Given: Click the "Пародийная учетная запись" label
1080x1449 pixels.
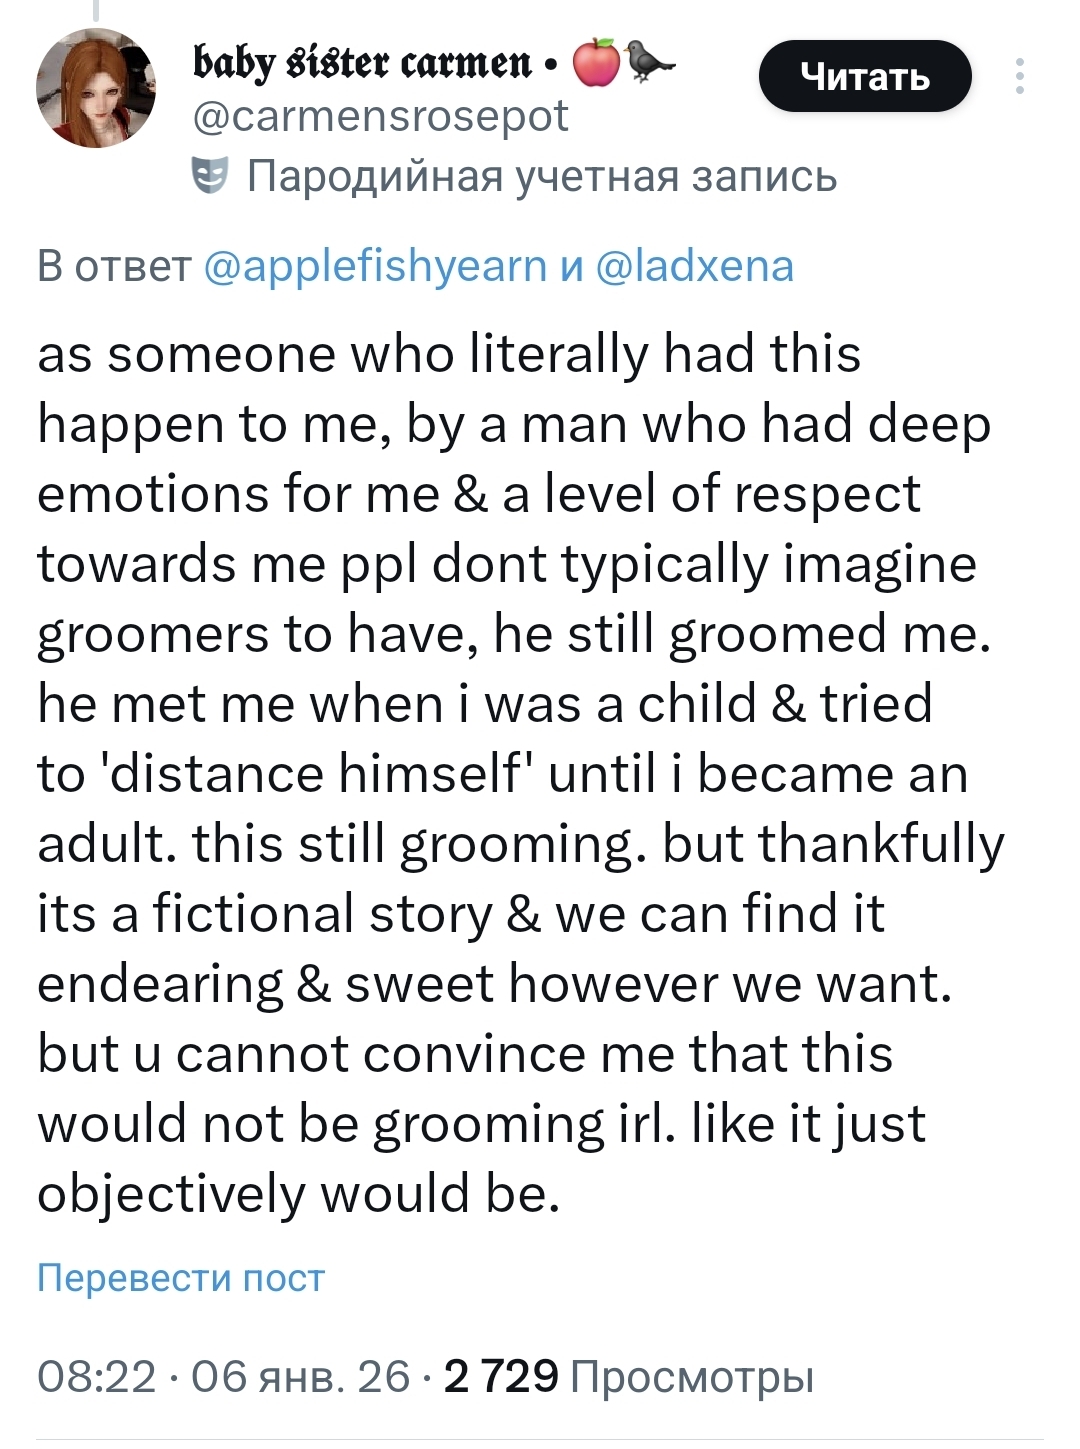Looking at the screenshot, I should coord(541,176).
